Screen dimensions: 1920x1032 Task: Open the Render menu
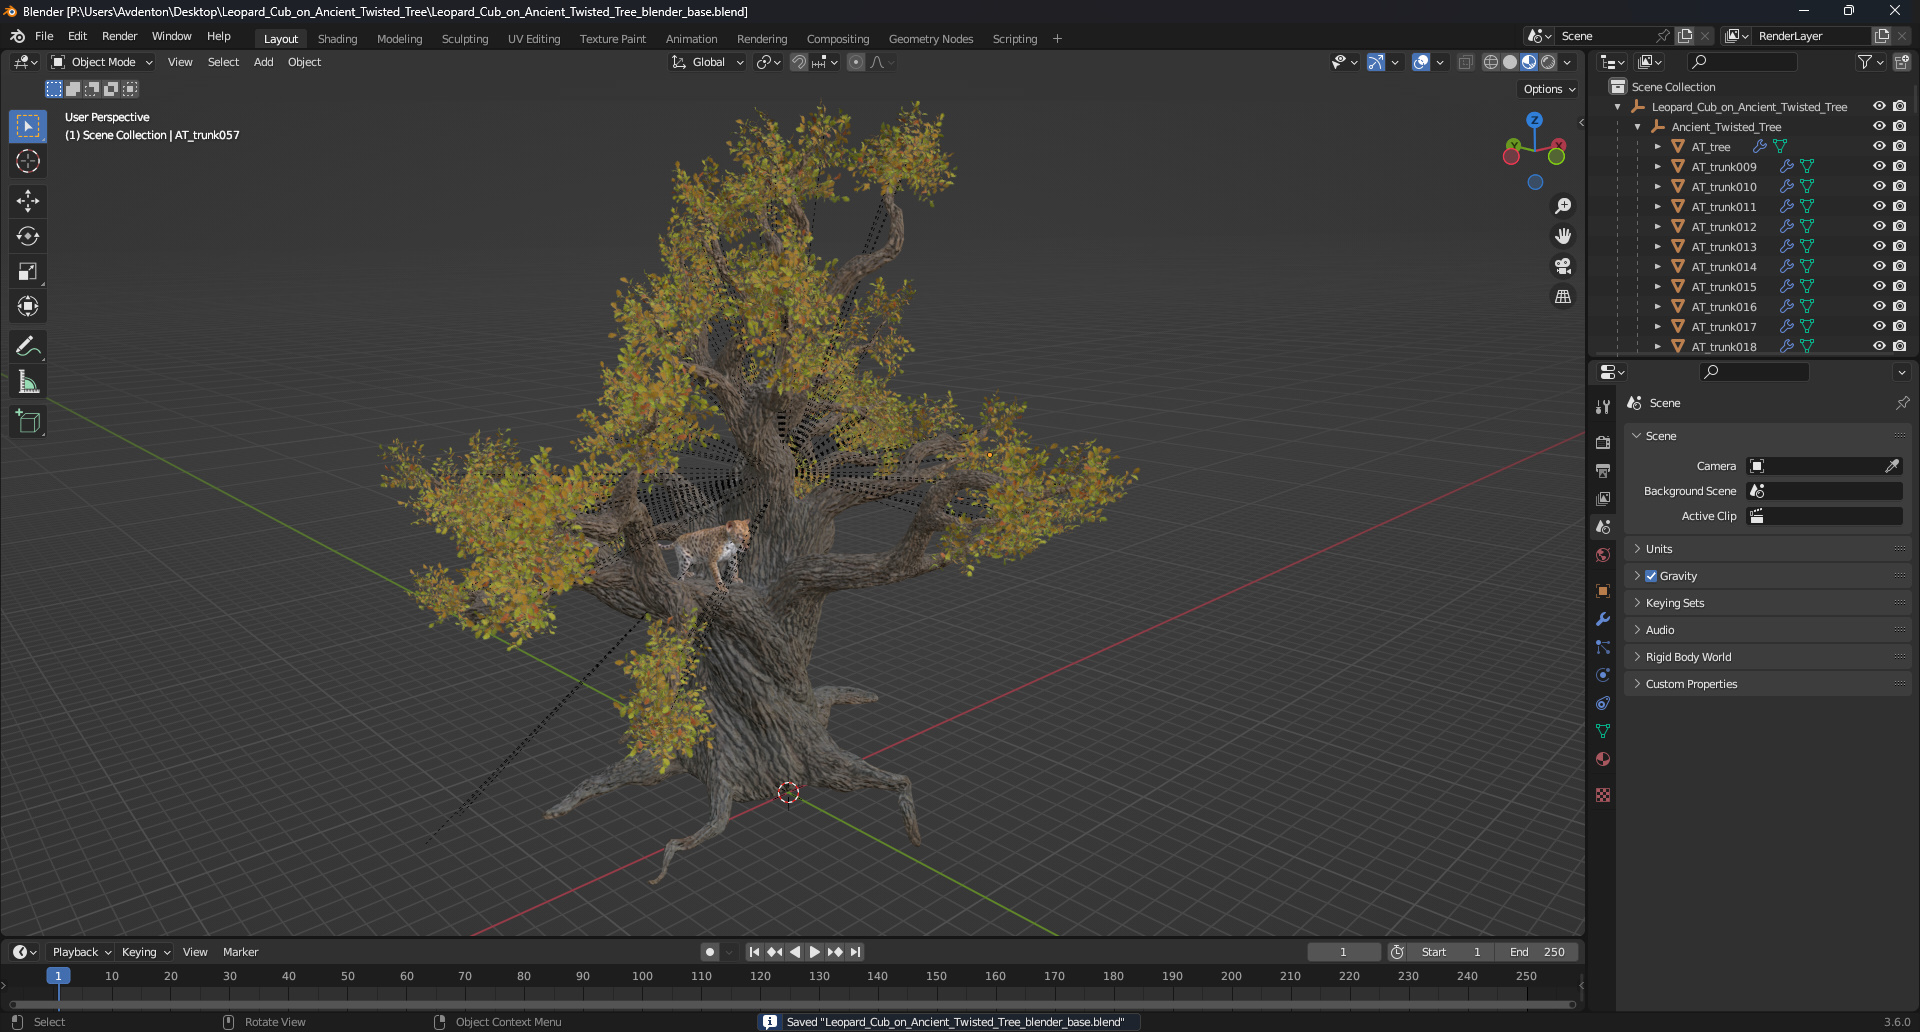119,36
